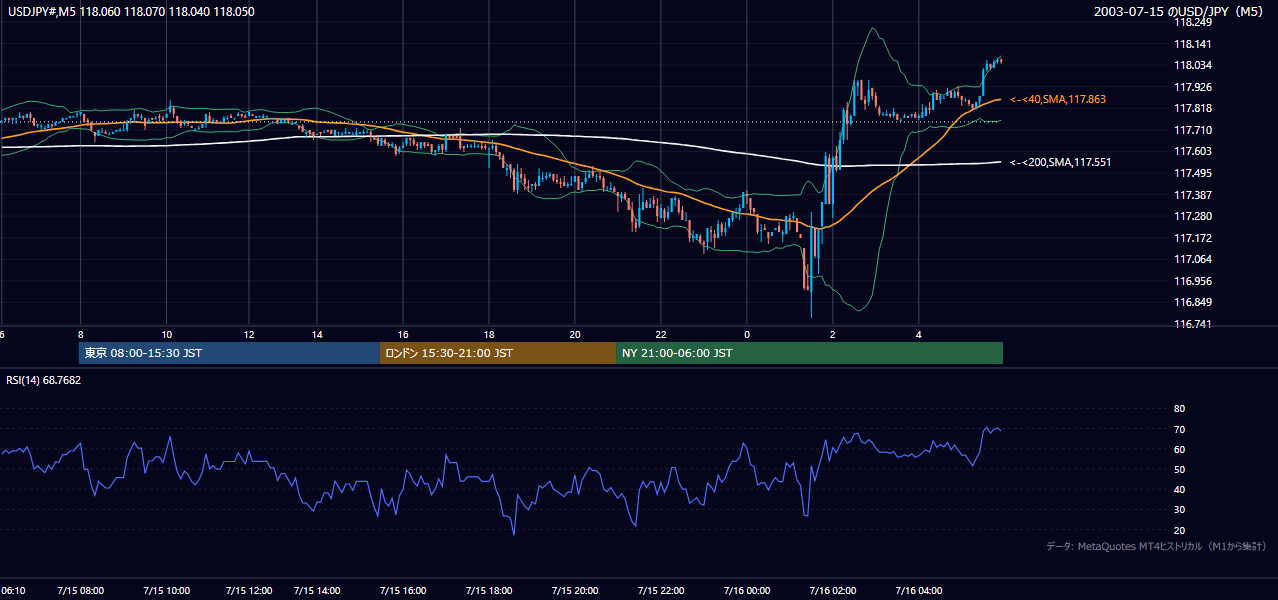Select the NY 21:00-06:00 JST session bar
The width and height of the screenshot is (1278, 600).
pos(809,353)
